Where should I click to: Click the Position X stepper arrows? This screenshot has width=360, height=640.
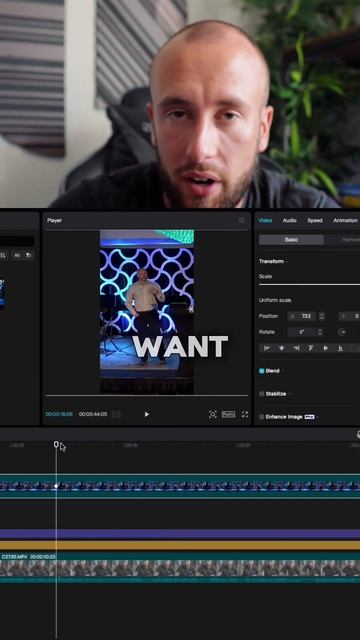322,316
